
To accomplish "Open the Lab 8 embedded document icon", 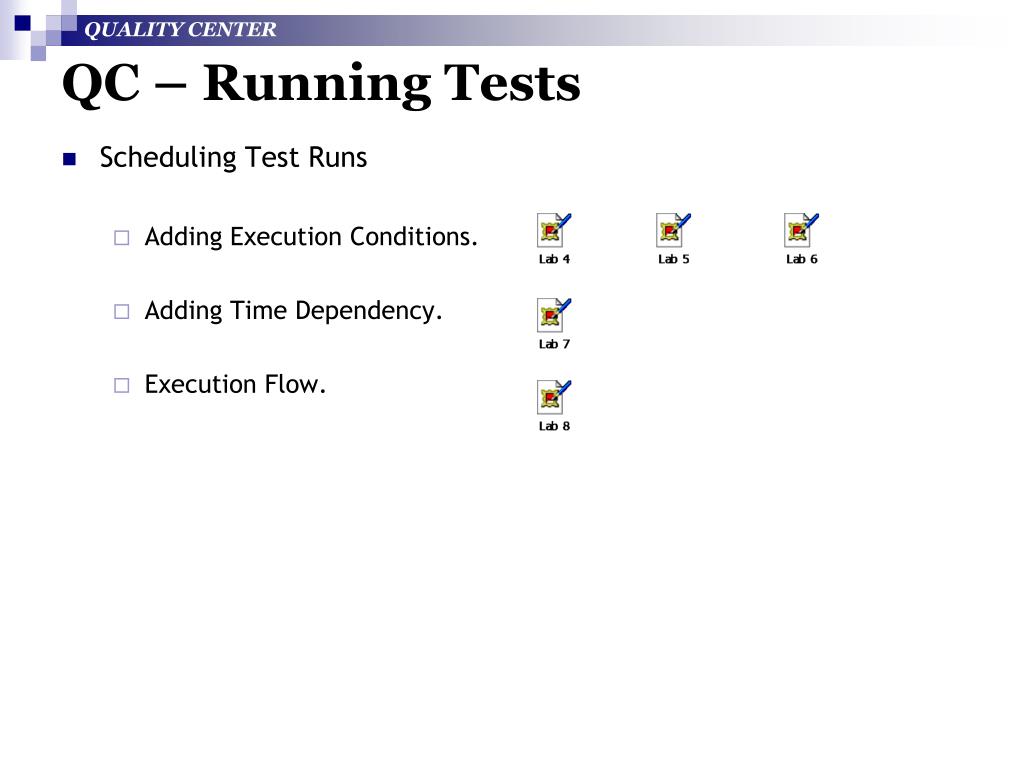I will (x=554, y=397).
